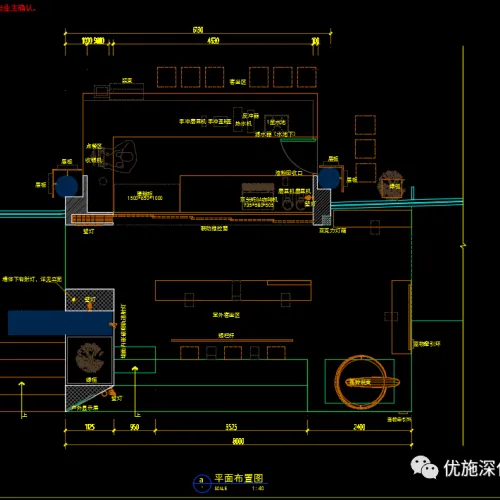Click the blue circle at left column

[67, 186]
